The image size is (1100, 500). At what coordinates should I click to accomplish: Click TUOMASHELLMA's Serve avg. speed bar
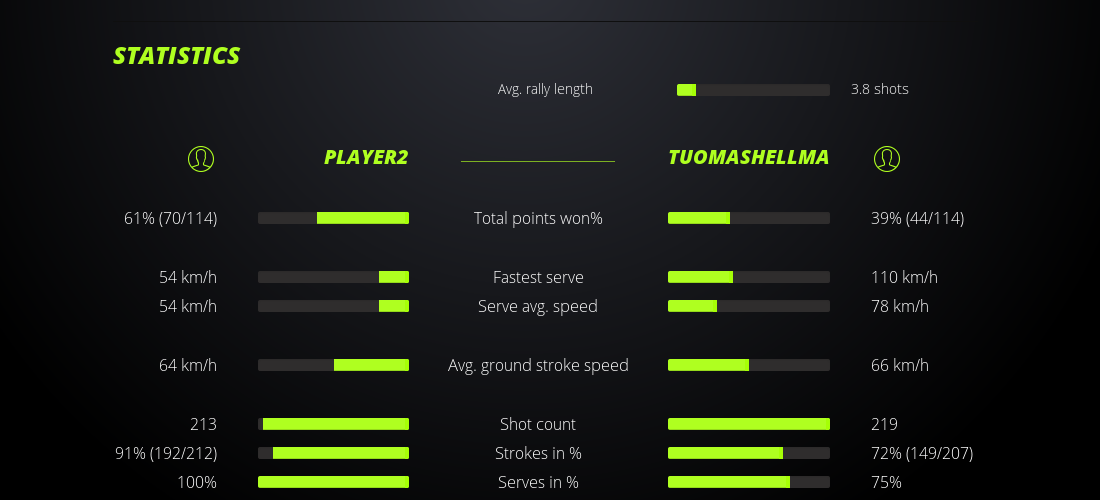click(749, 306)
